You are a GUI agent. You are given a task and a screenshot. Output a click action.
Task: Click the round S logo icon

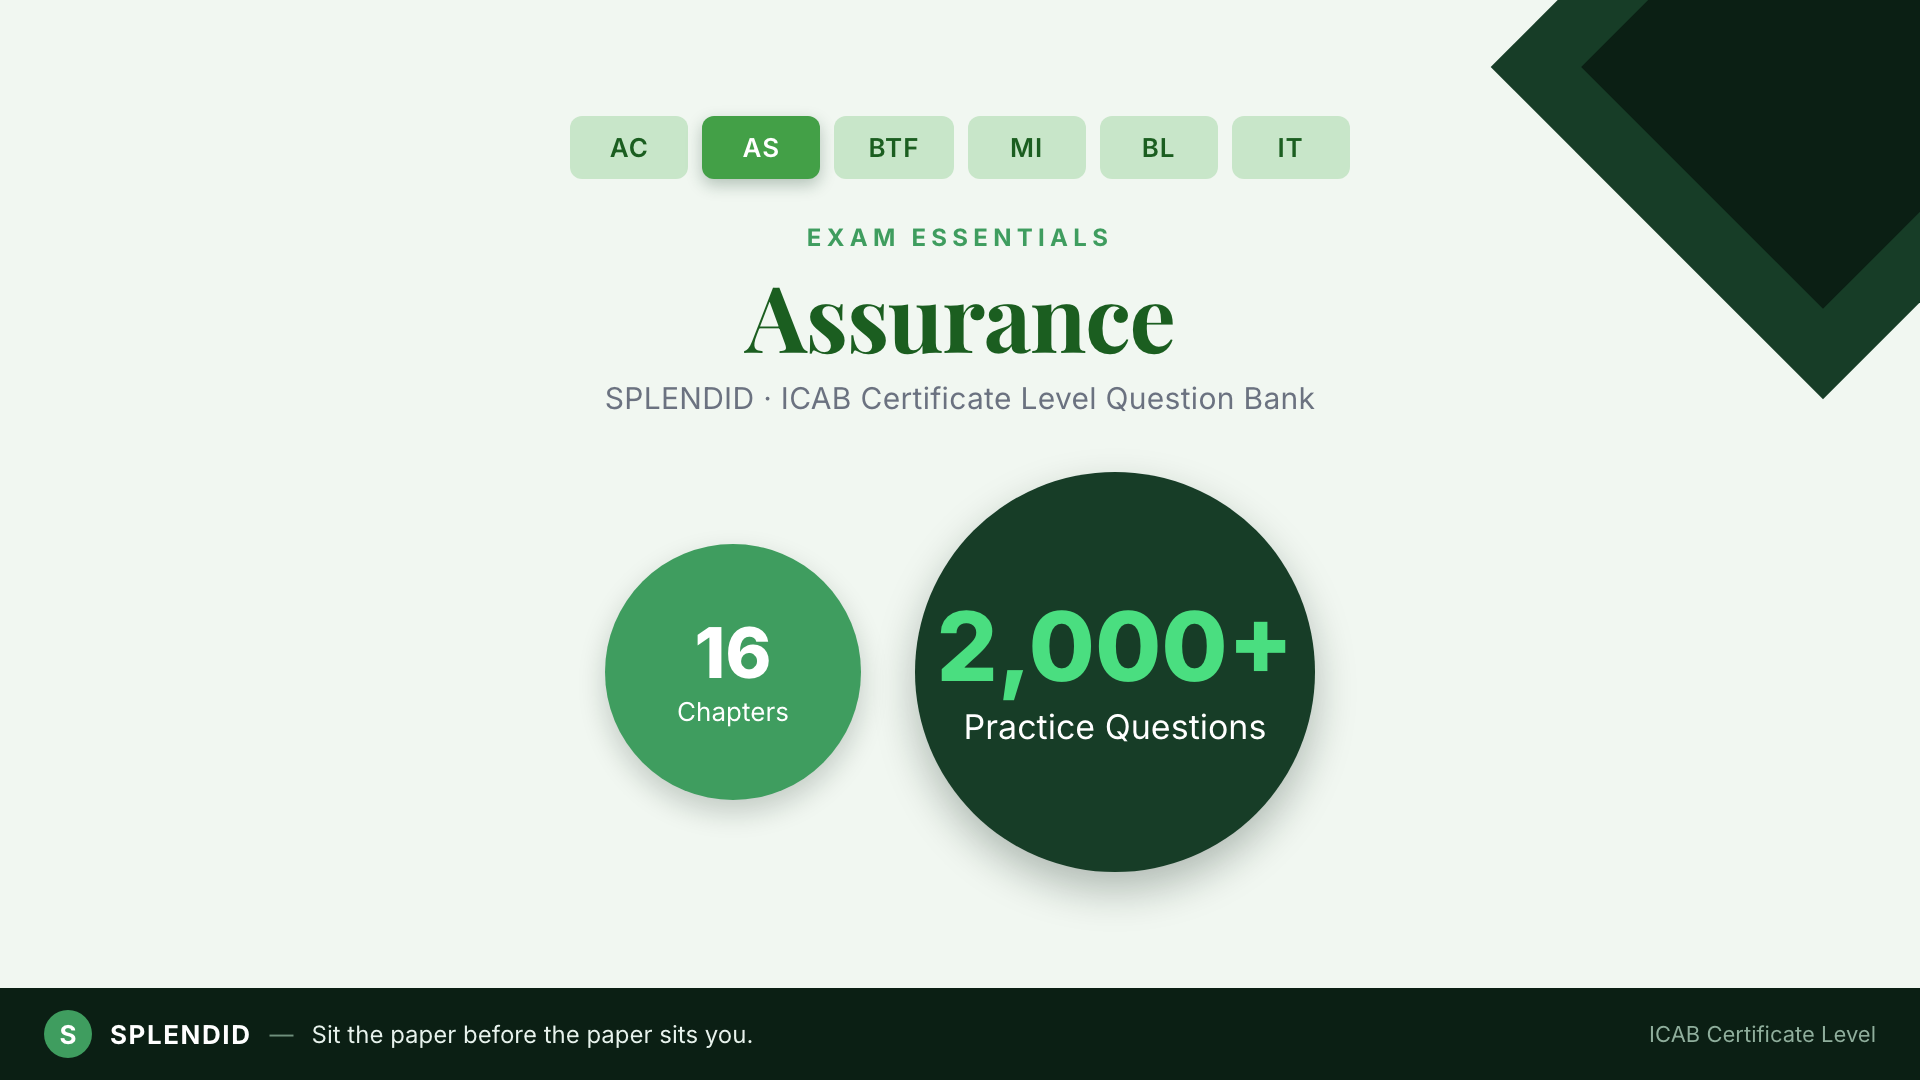[x=68, y=1034]
